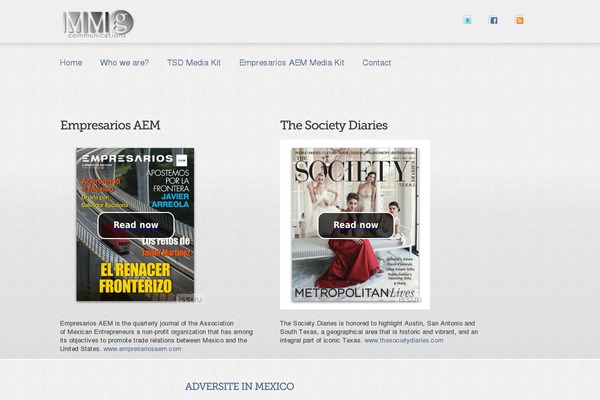The image size is (600, 400).
Task: Select The Society Diaries description paragraph
Action: pos(379,332)
